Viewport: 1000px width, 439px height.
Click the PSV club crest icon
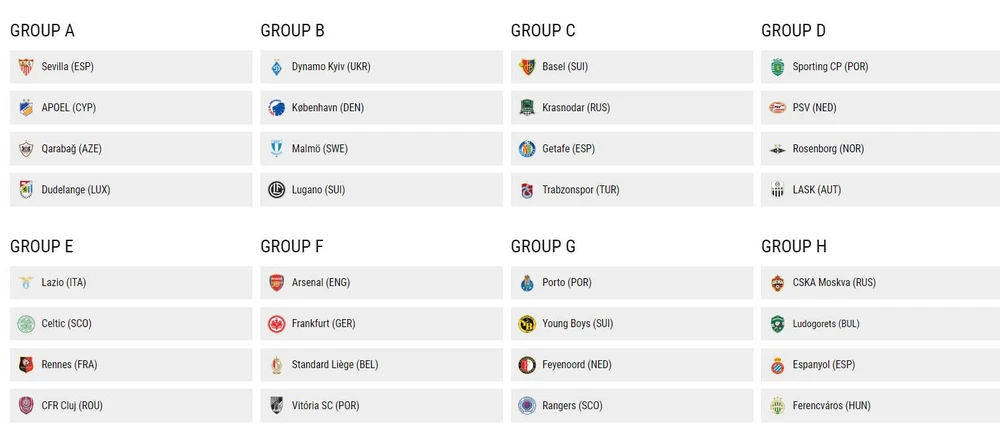click(x=777, y=108)
